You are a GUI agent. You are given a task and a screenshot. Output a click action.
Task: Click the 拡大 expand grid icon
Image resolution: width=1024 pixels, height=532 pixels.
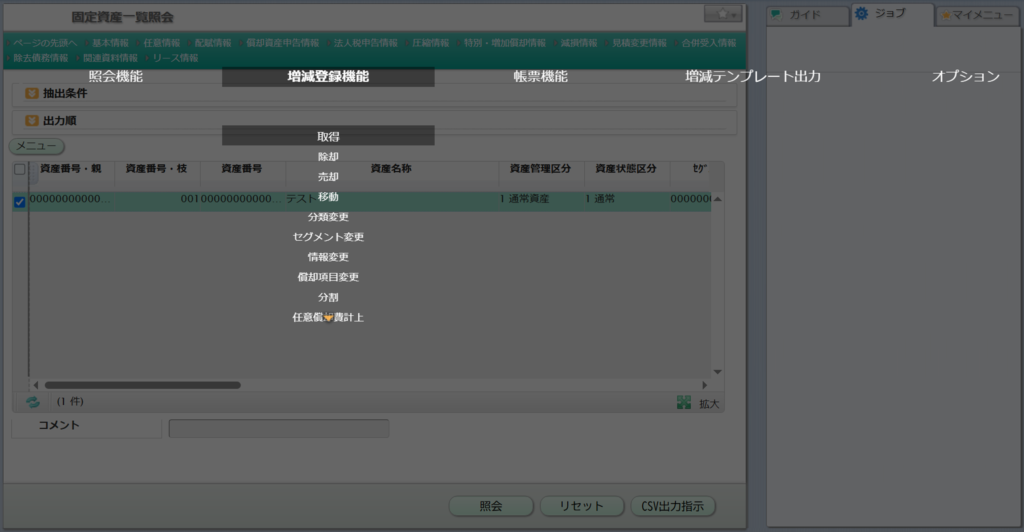pyautogui.click(x=684, y=402)
